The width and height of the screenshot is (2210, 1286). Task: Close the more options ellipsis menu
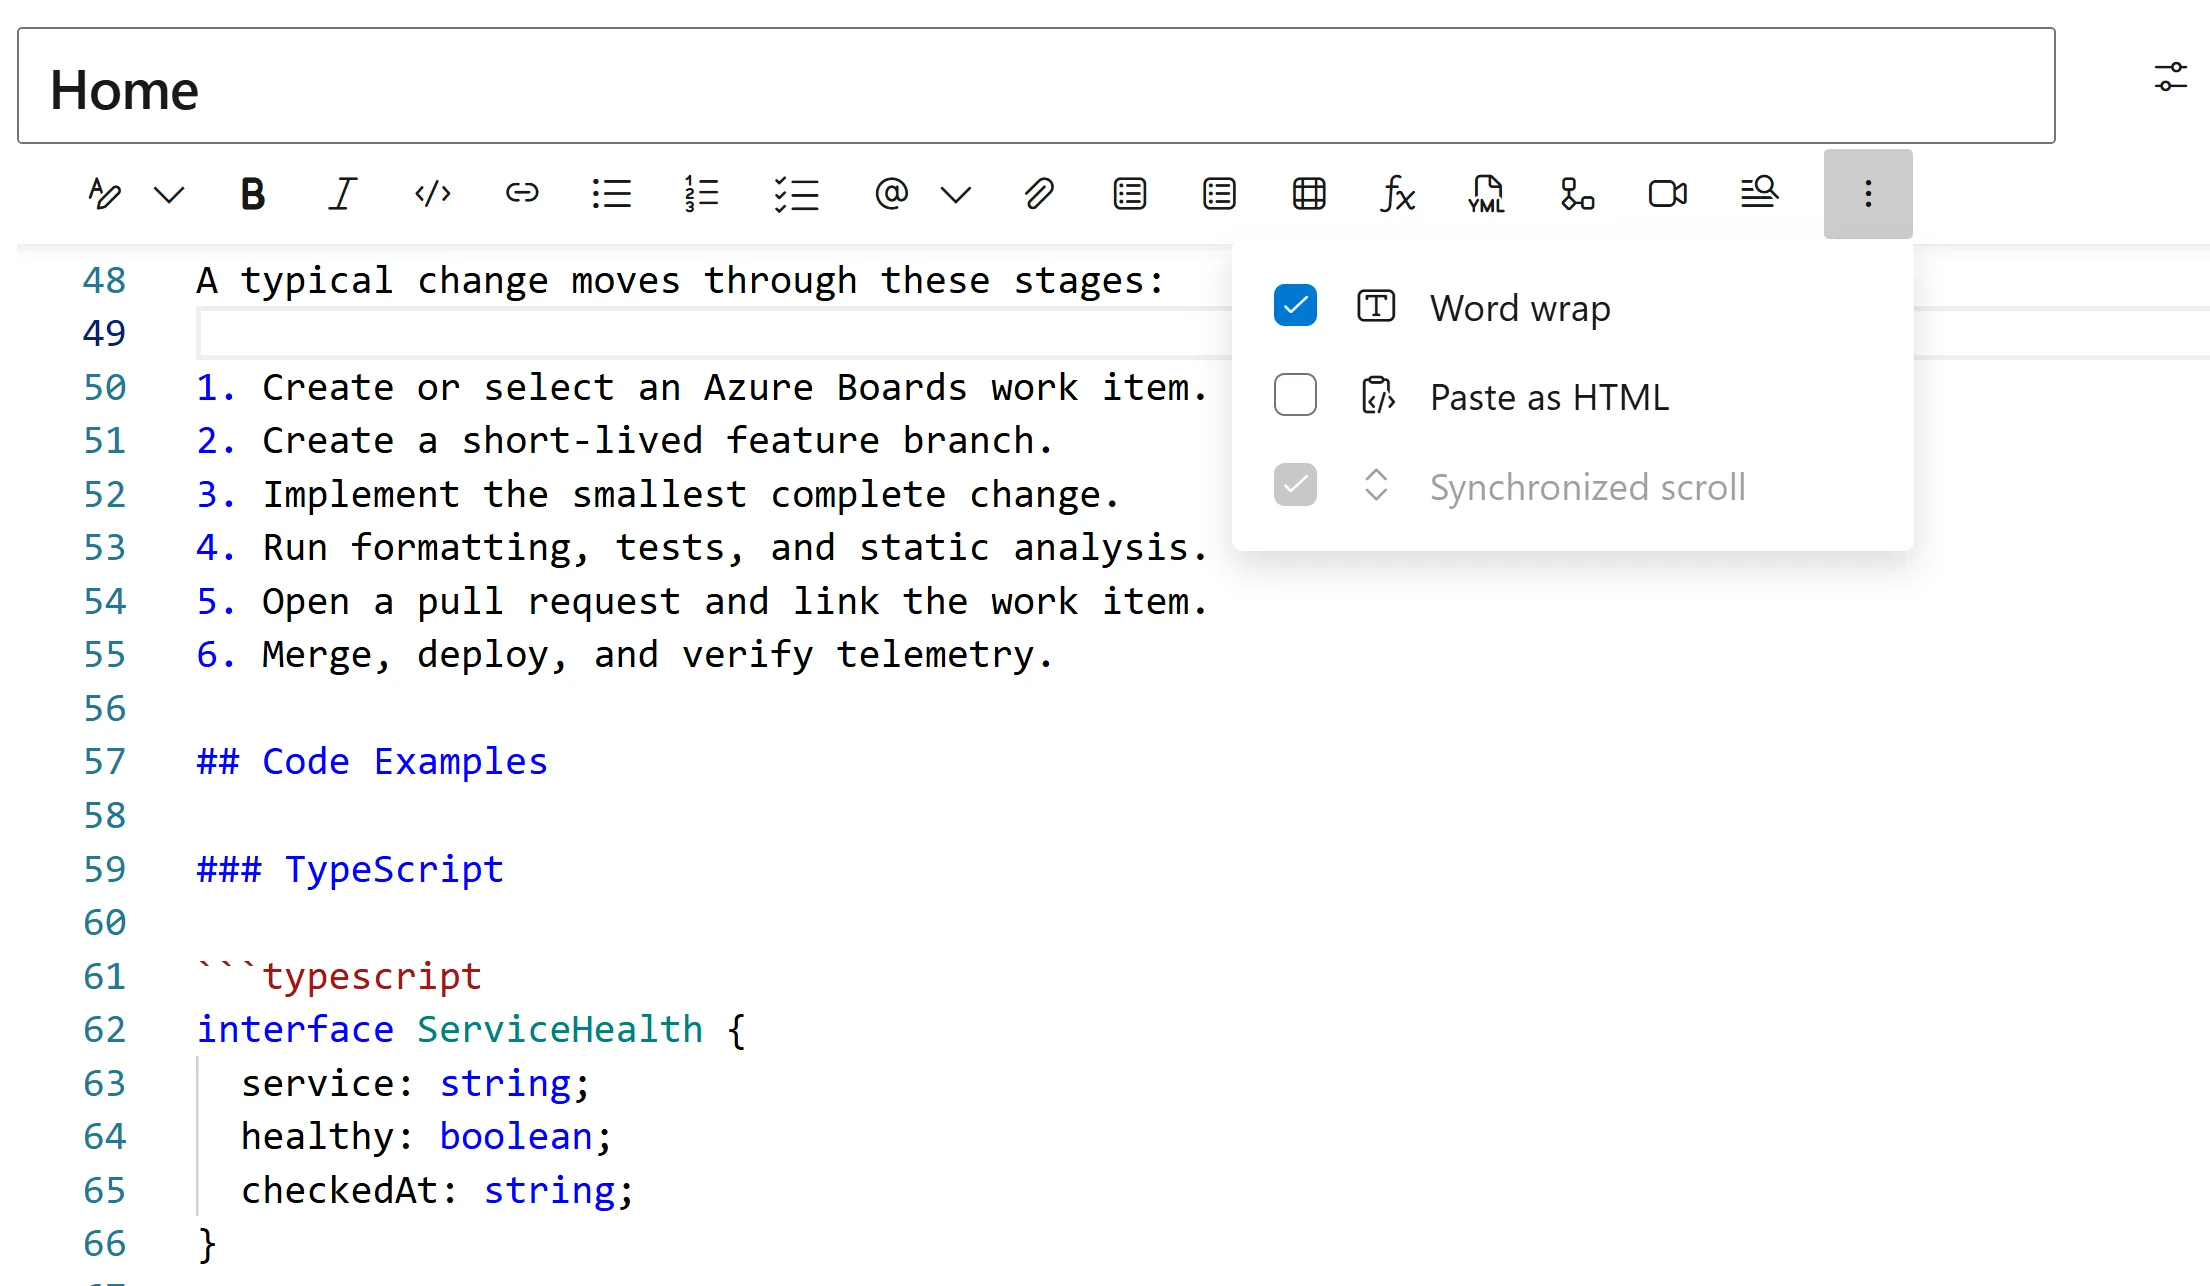(1868, 194)
